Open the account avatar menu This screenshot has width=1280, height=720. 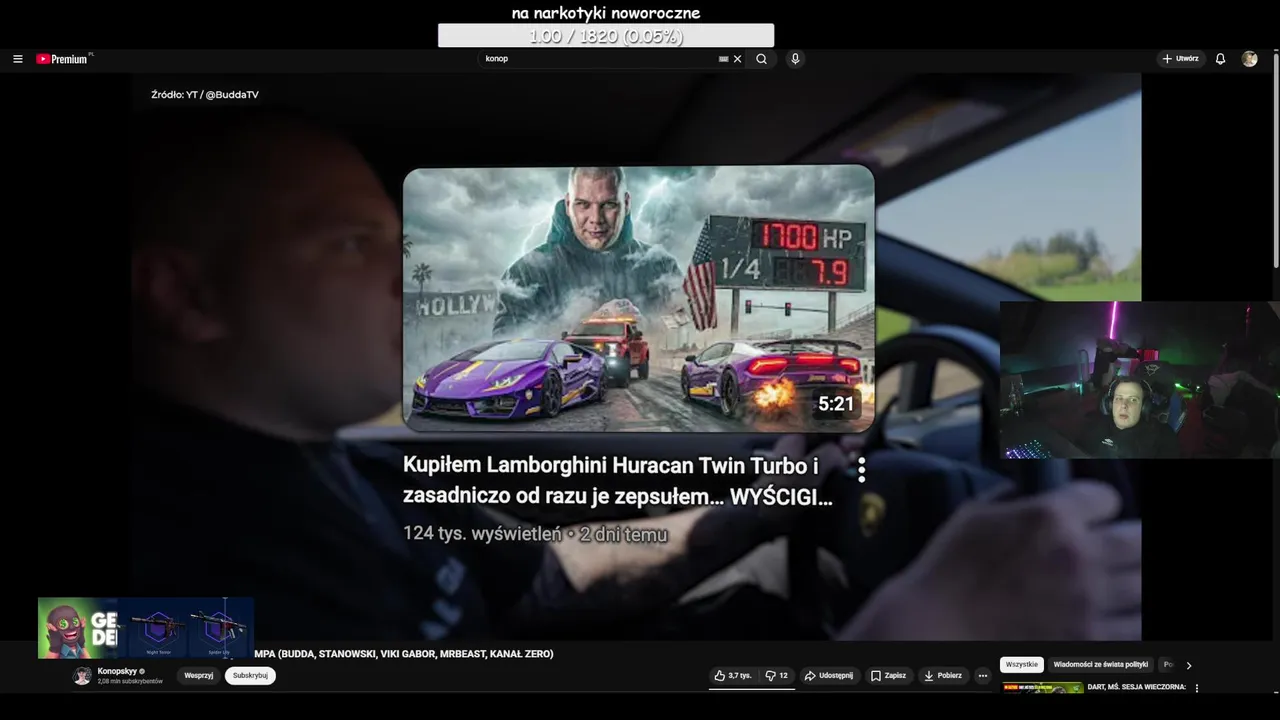coord(1249,59)
